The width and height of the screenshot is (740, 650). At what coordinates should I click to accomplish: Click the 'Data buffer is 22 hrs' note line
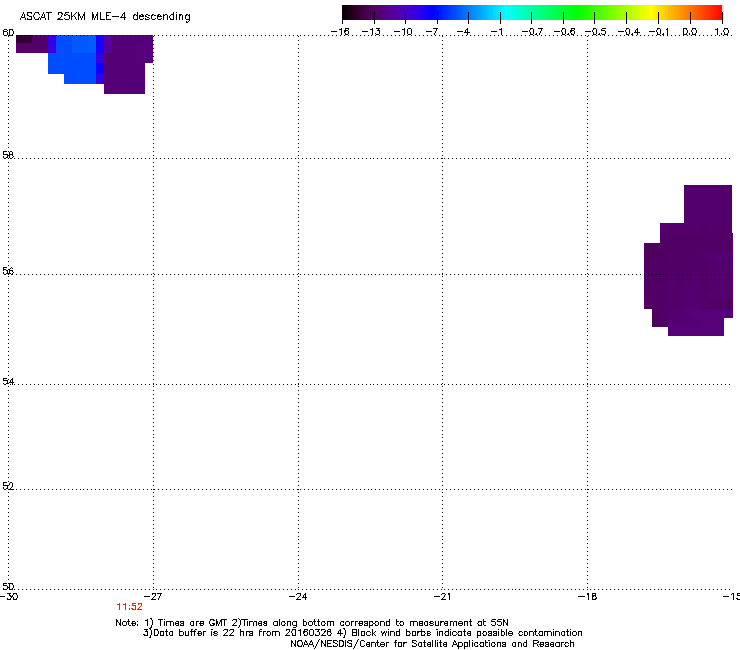click(362, 633)
